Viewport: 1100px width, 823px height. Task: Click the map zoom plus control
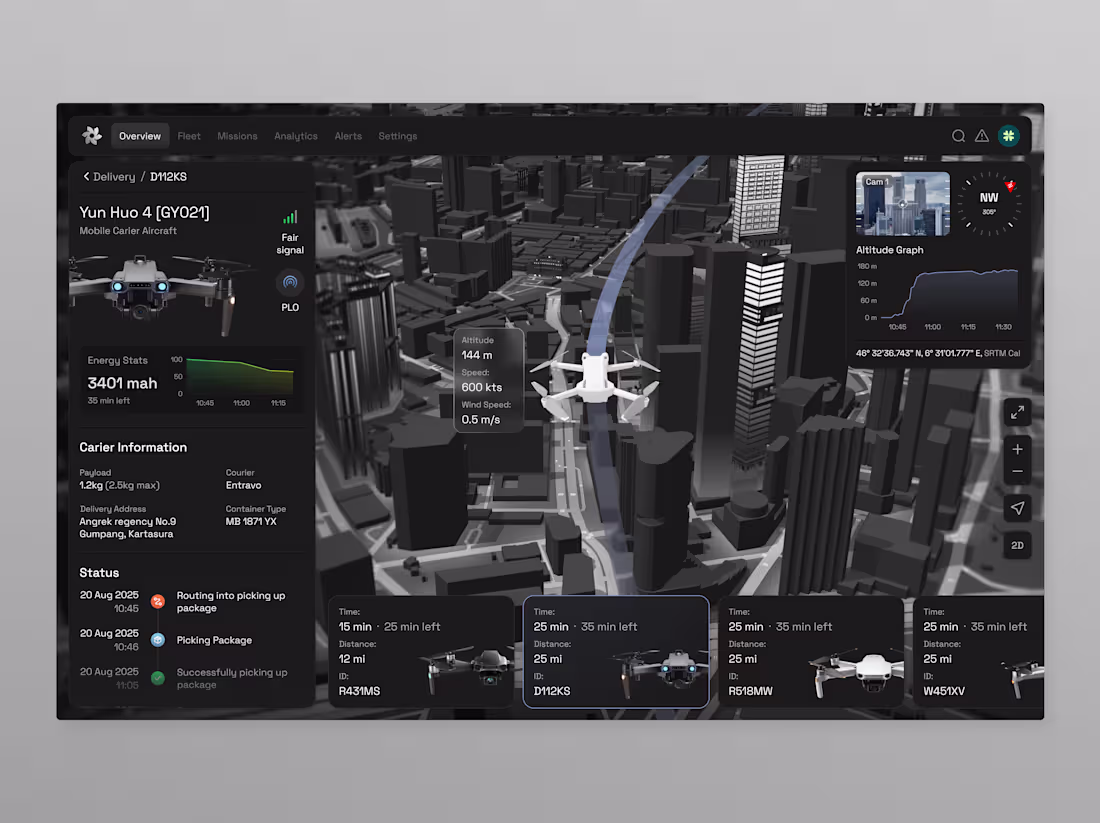(x=1017, y=448)
